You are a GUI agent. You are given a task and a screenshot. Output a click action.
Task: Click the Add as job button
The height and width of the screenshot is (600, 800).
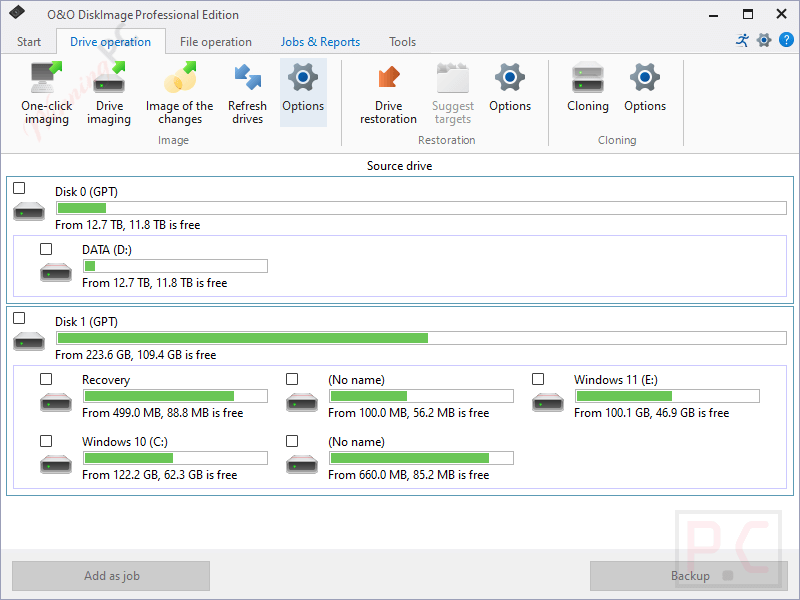[111, 576]
